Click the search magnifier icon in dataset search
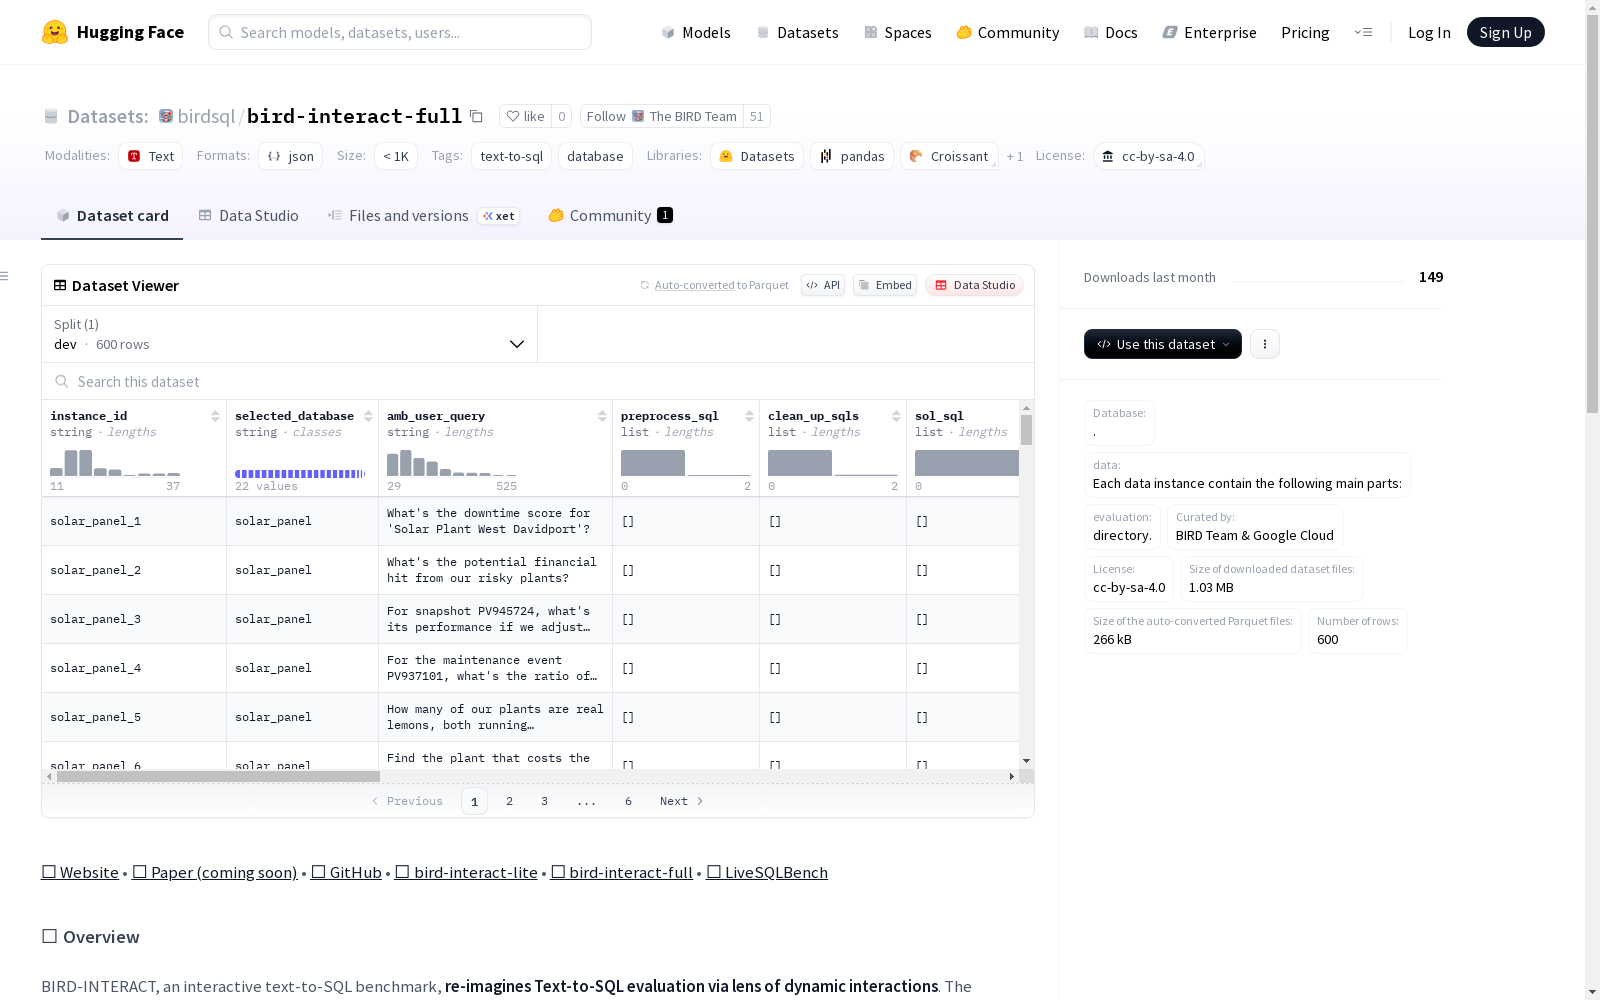The width and height of the screenshot is (1600, 1000). (62, 381)
